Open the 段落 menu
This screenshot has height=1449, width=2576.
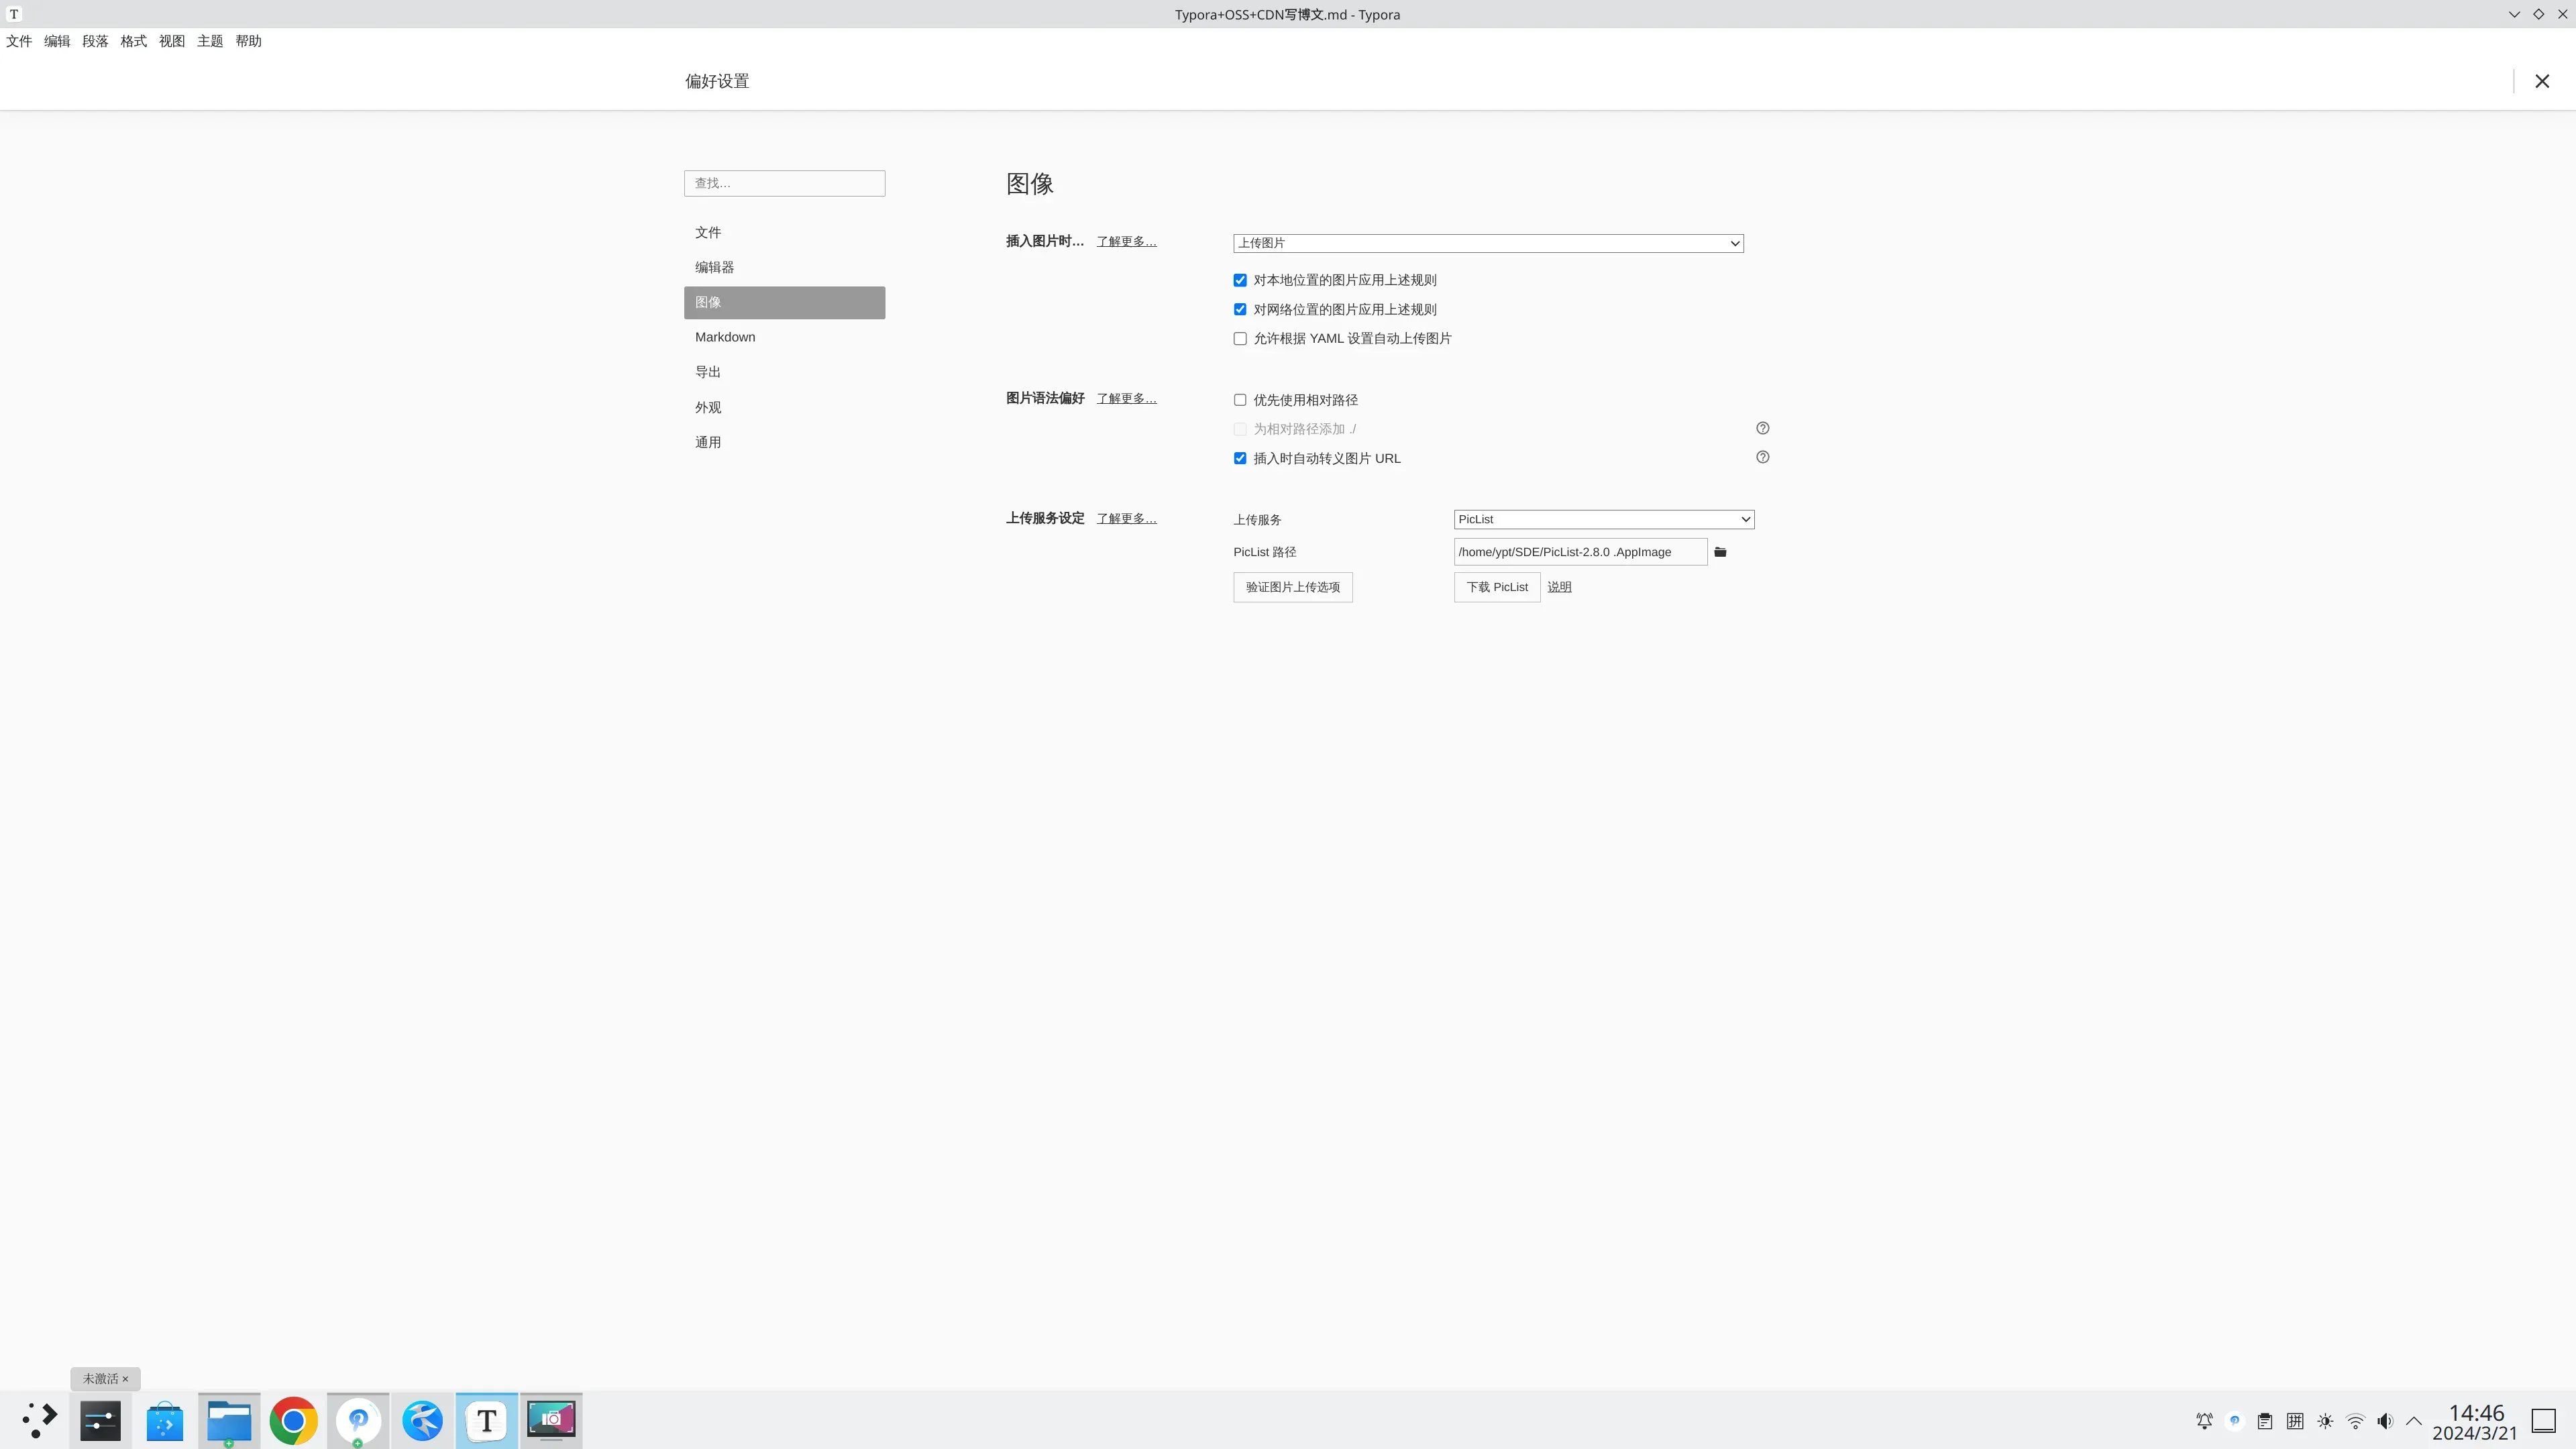(95, 41)
